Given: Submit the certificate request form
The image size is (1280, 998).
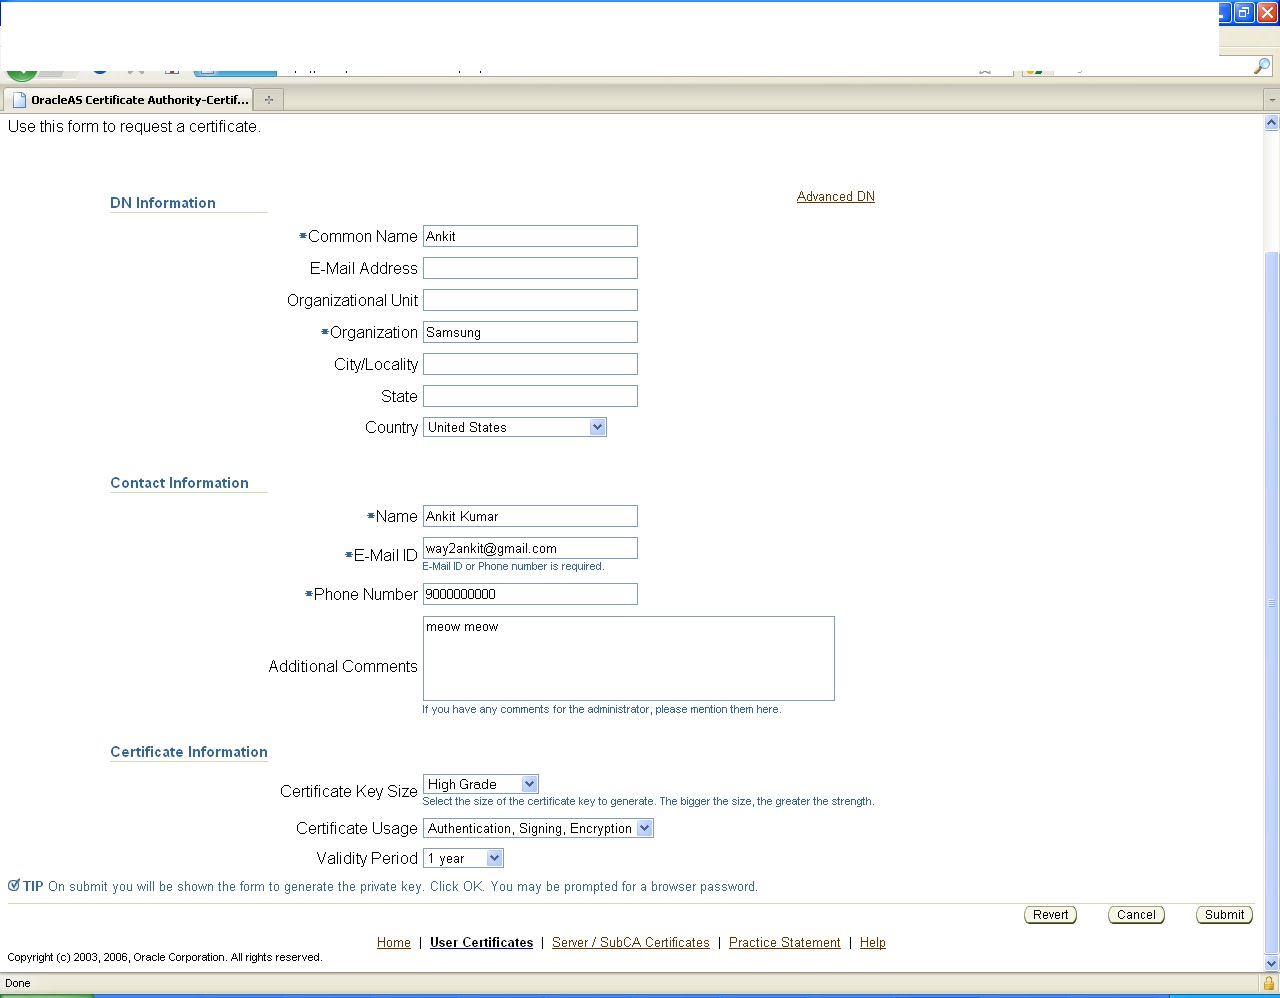Looking at the screenshot, I should click(1224, 915).
